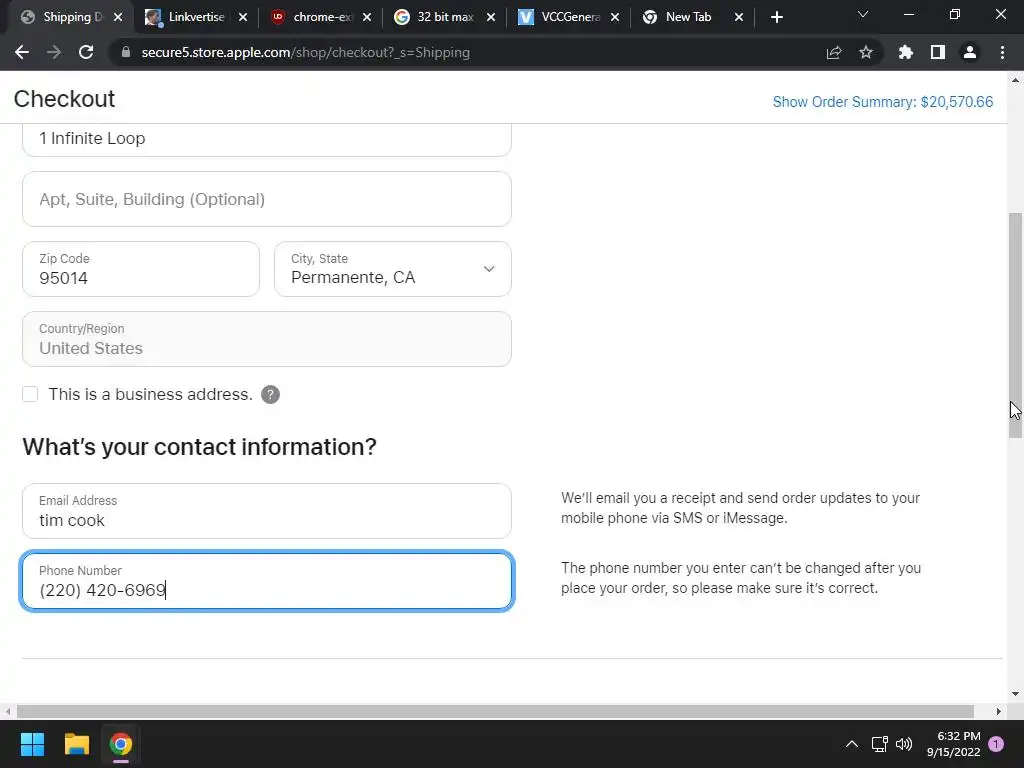Click the Checkout heading

pyautogui.click(x=64, y=99)
